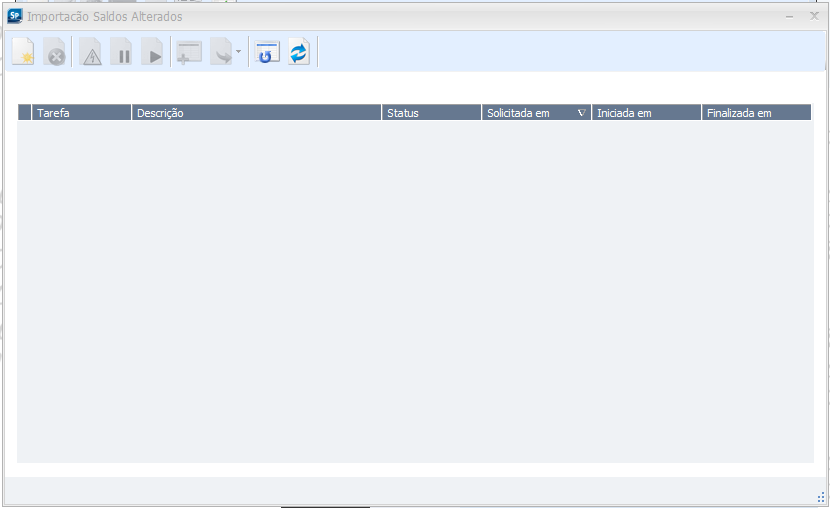This screenshot has width=831, height=509.
Task: Pause the task using the pause icon
Action: pos(121,52)
